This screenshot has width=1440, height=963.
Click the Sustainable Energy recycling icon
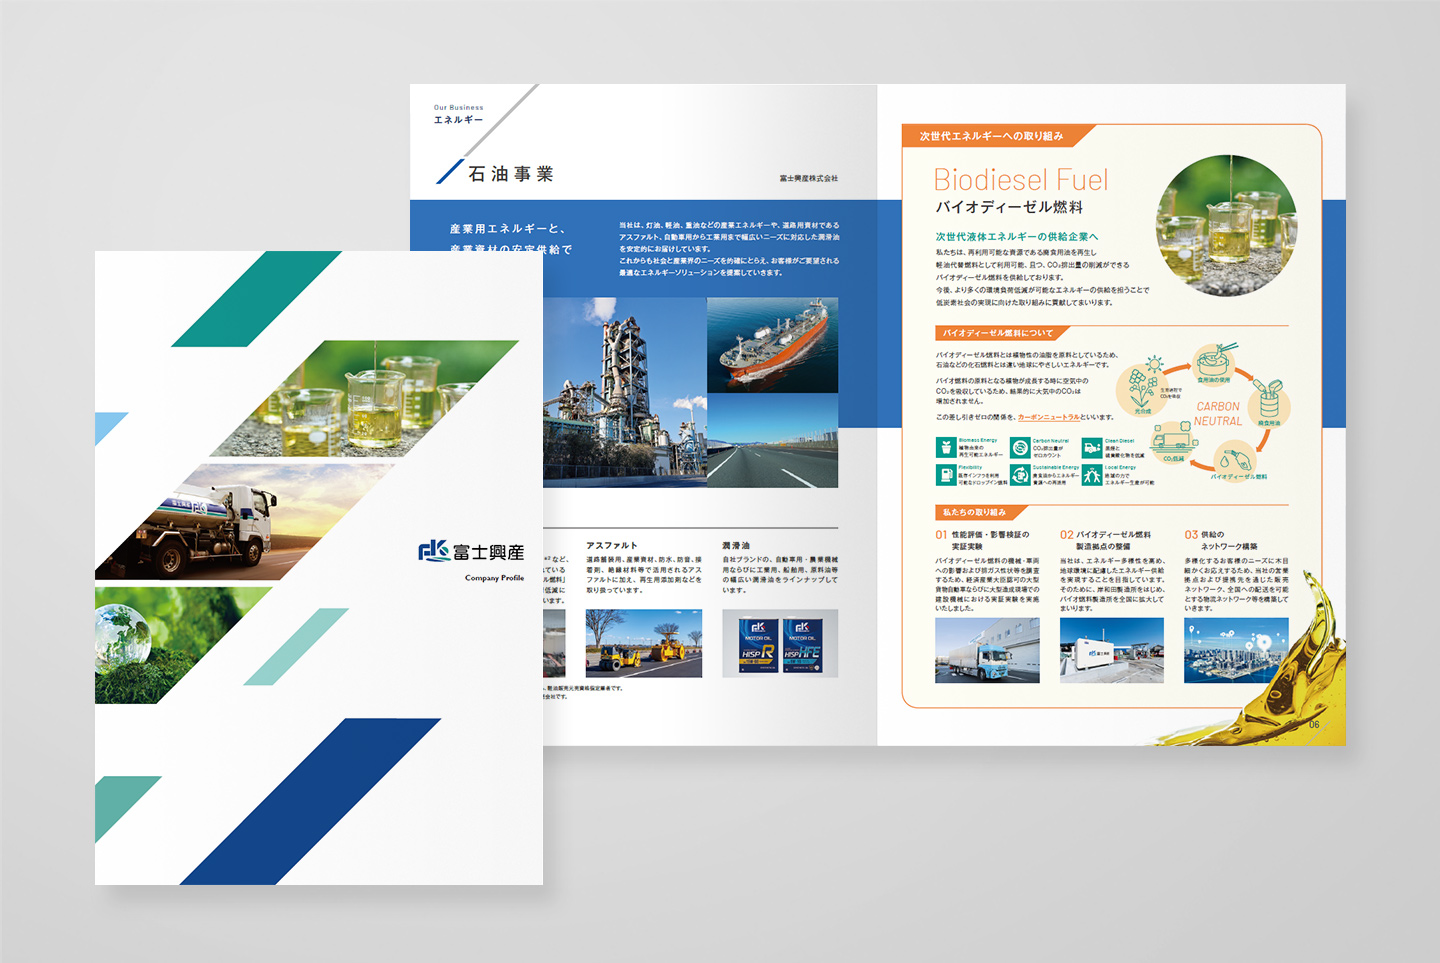click(x=1020, y=474)
